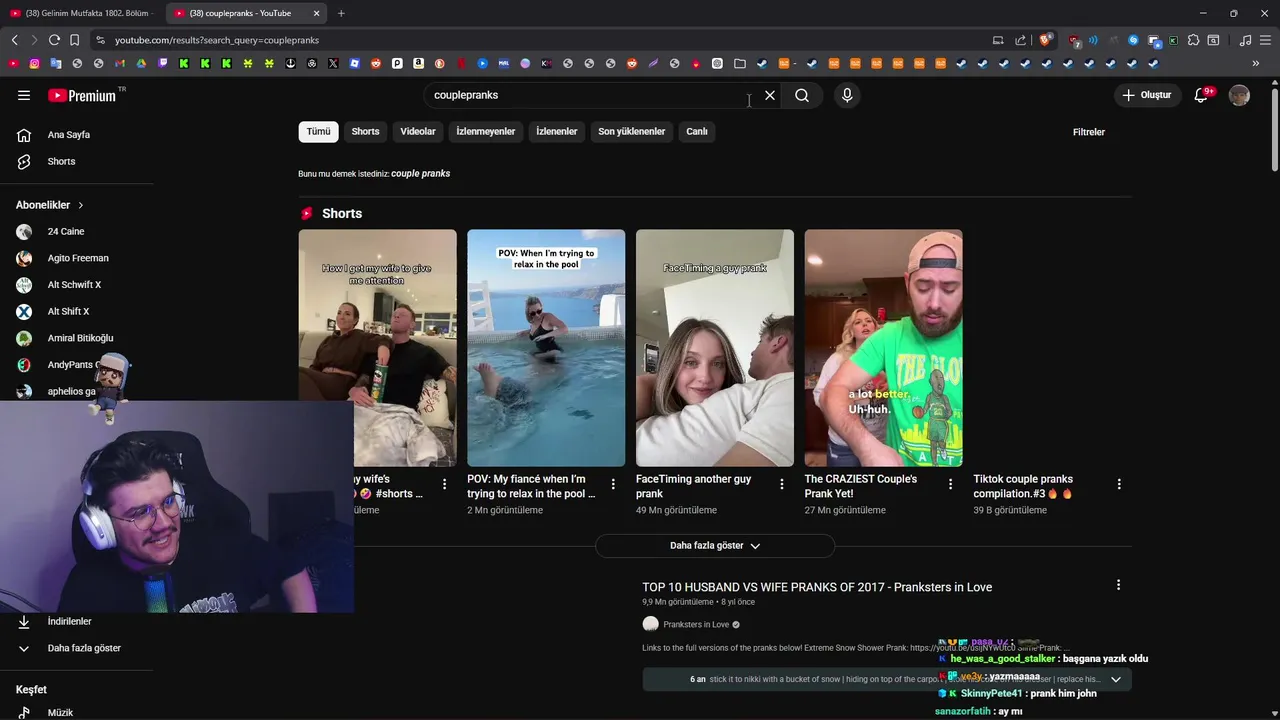Open the Google Translate bookmark
1280x720 pixels.
(x=56, y=63)
